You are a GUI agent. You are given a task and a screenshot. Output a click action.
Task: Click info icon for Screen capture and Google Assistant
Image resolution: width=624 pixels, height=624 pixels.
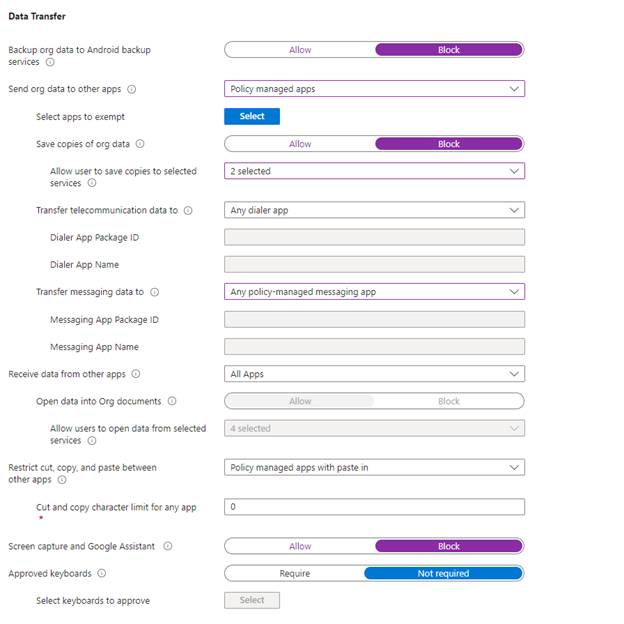pyautogui.click(x=167, y=546)
